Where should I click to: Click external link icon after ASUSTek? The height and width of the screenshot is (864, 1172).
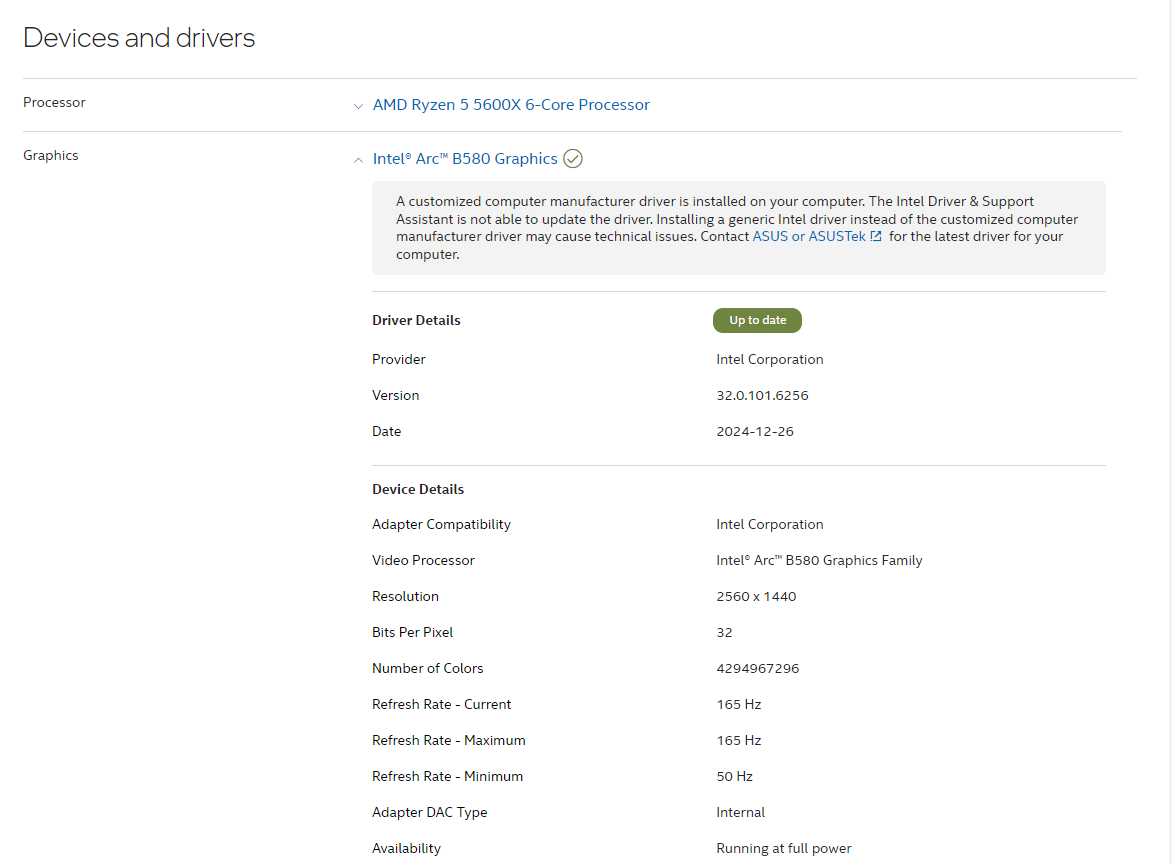(x=876, y=236)
